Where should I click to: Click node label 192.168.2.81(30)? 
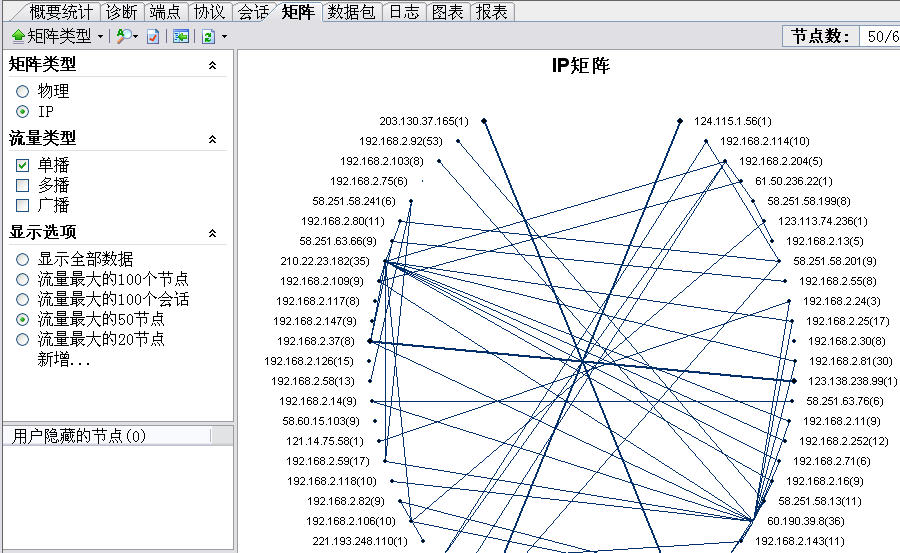(851, 361)
